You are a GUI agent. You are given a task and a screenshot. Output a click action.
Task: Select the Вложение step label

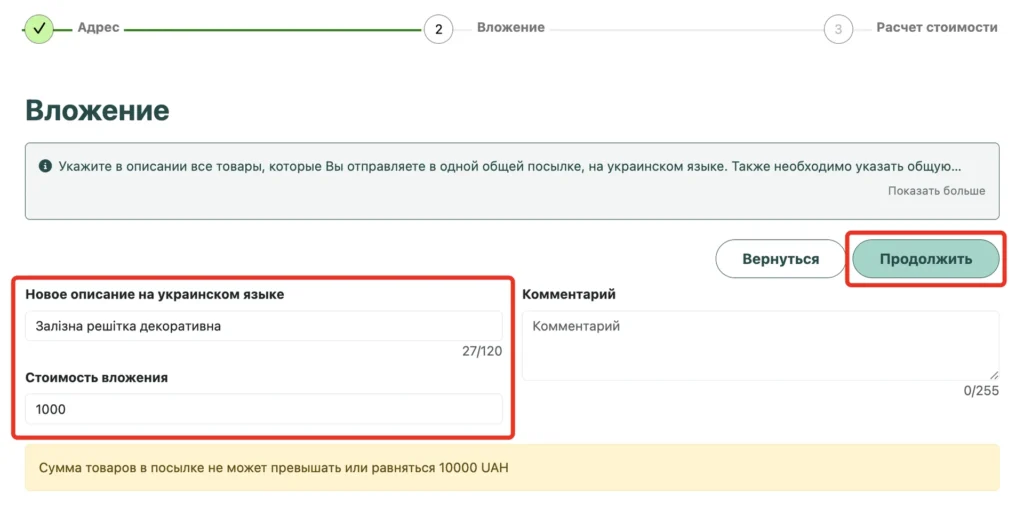pos(511,27)
